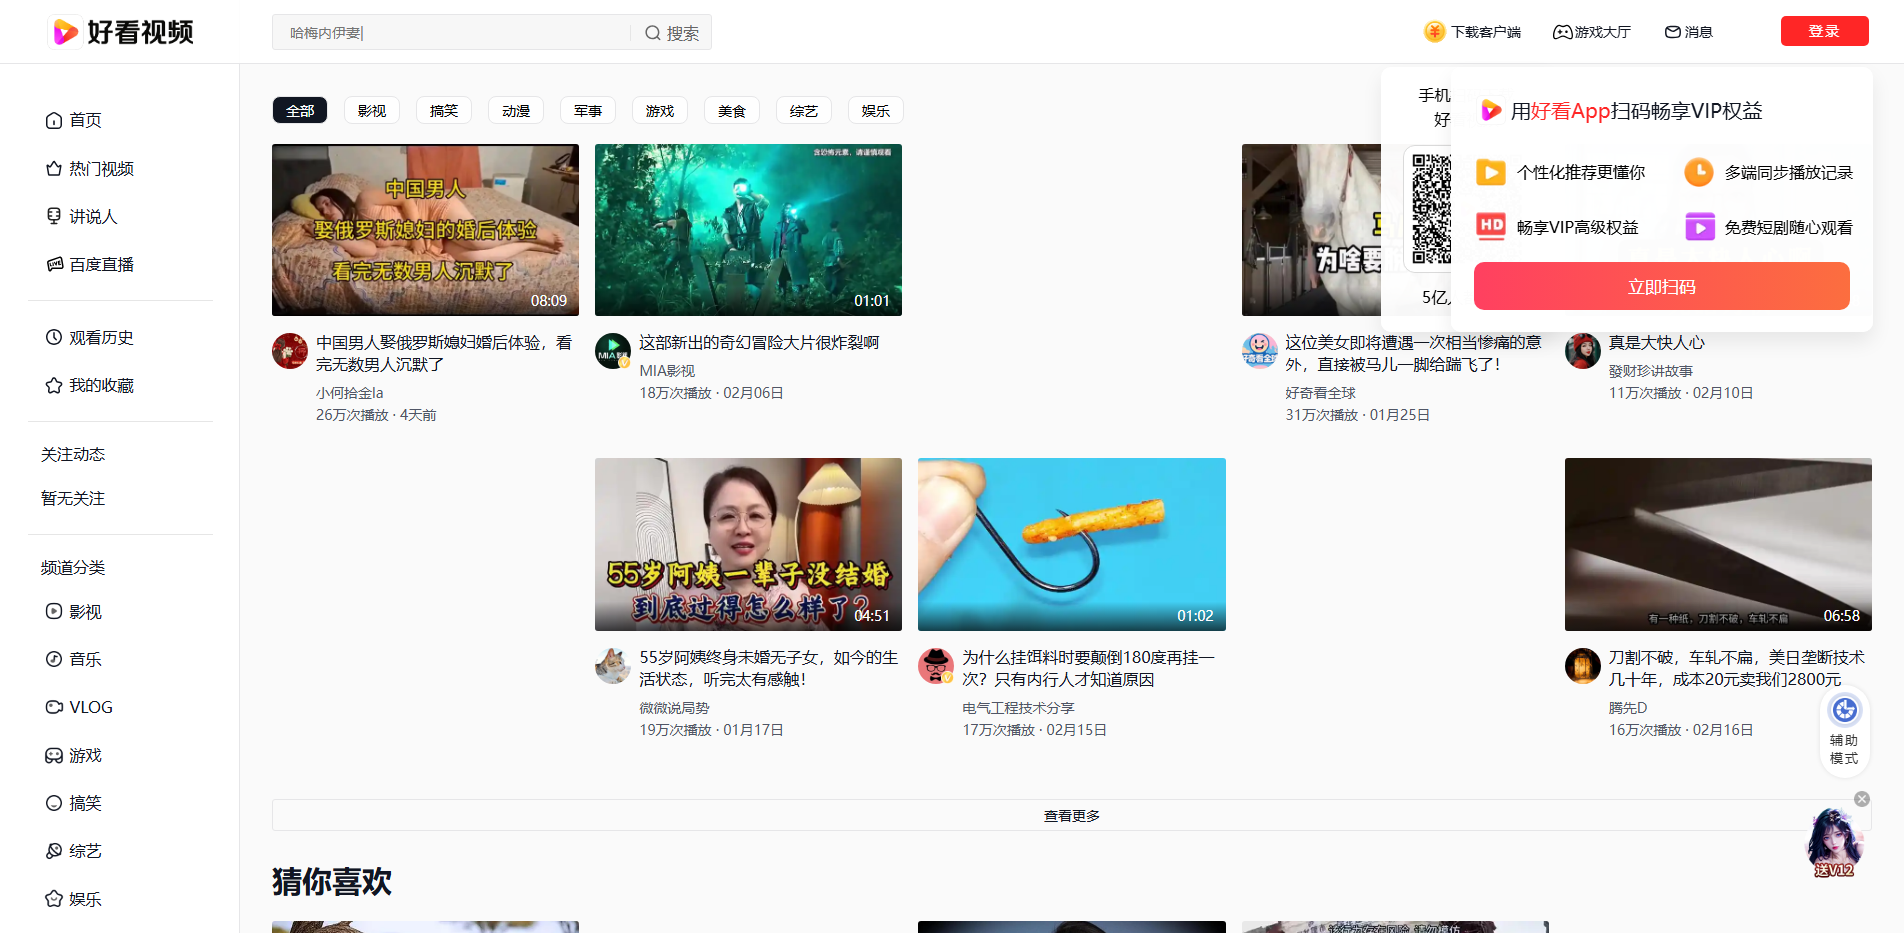The height and width of the screenshot is (933, 1904).
Task: Click the 登录 login button
Action: tap(1823, 30)
